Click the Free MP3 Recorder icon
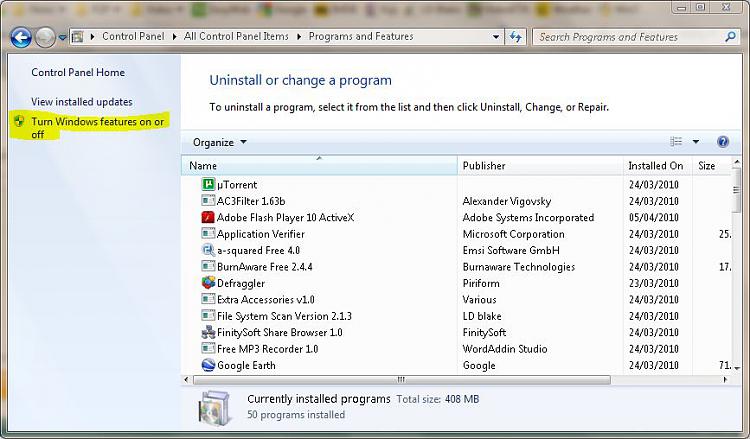This screenshot has width=750, height=439. pyautogui.click(x=208, y=348)
